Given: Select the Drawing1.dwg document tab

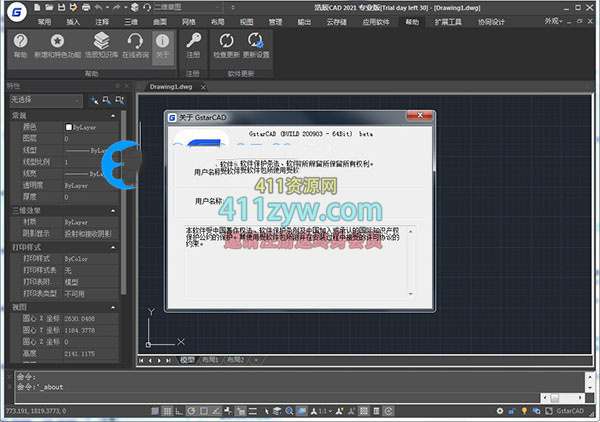Looking at the screenshot, I should point(169,87).
